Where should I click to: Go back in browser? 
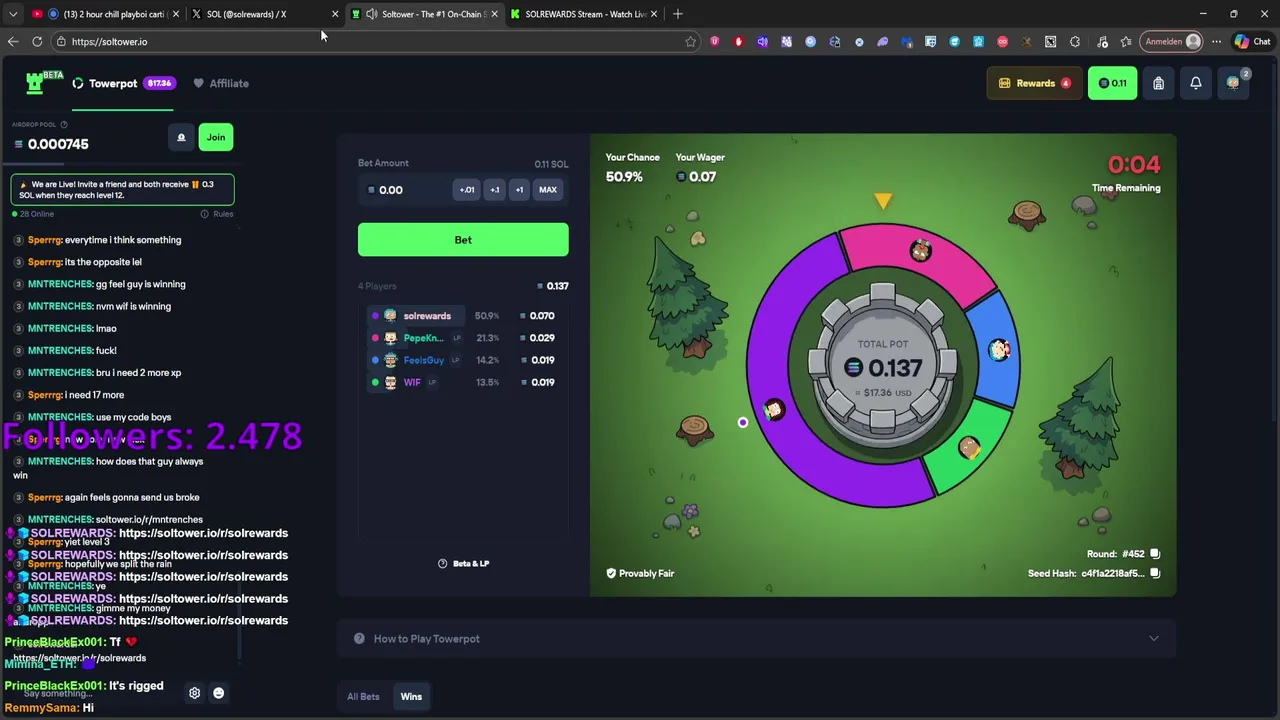tap(13, 41)
